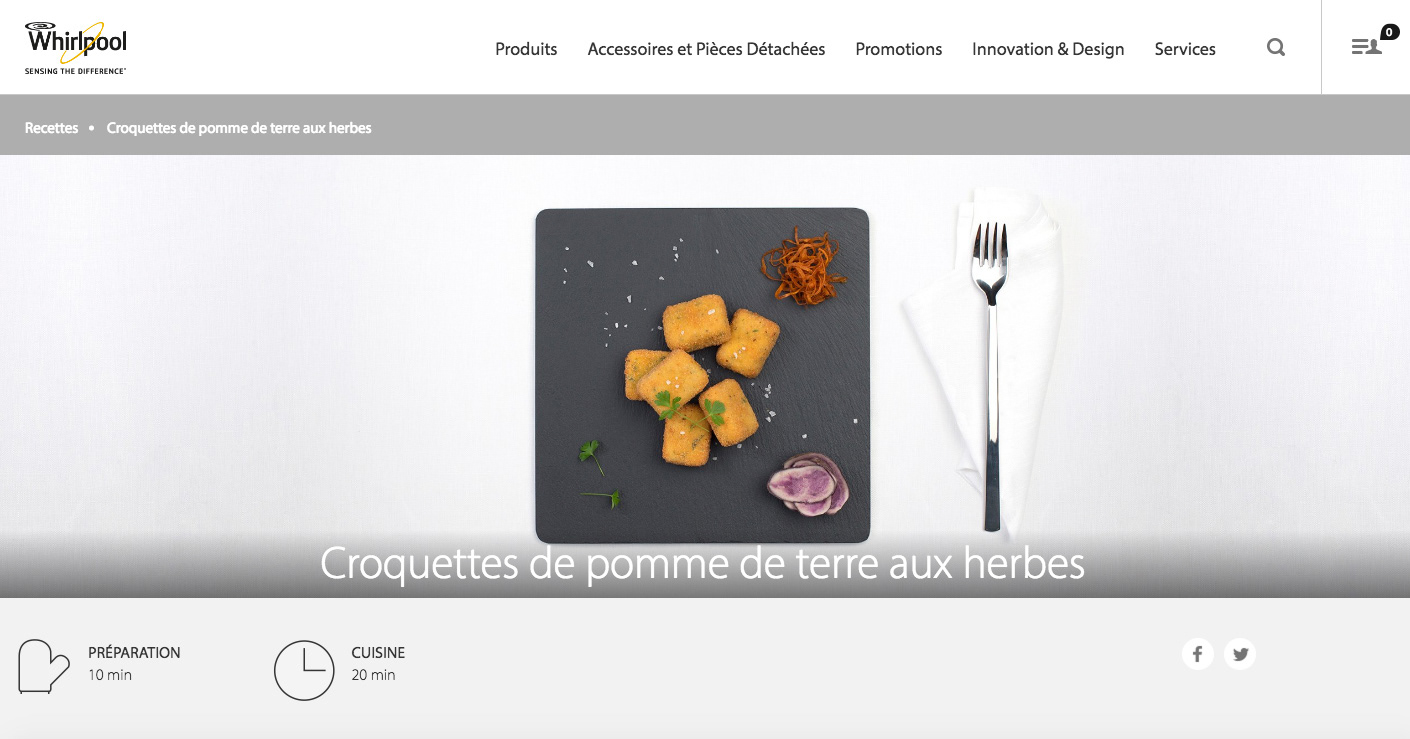Open Accessoires et Pièces Détachées menu
This screenshot has width=1410, height=739.
click(x=706, y=49)
